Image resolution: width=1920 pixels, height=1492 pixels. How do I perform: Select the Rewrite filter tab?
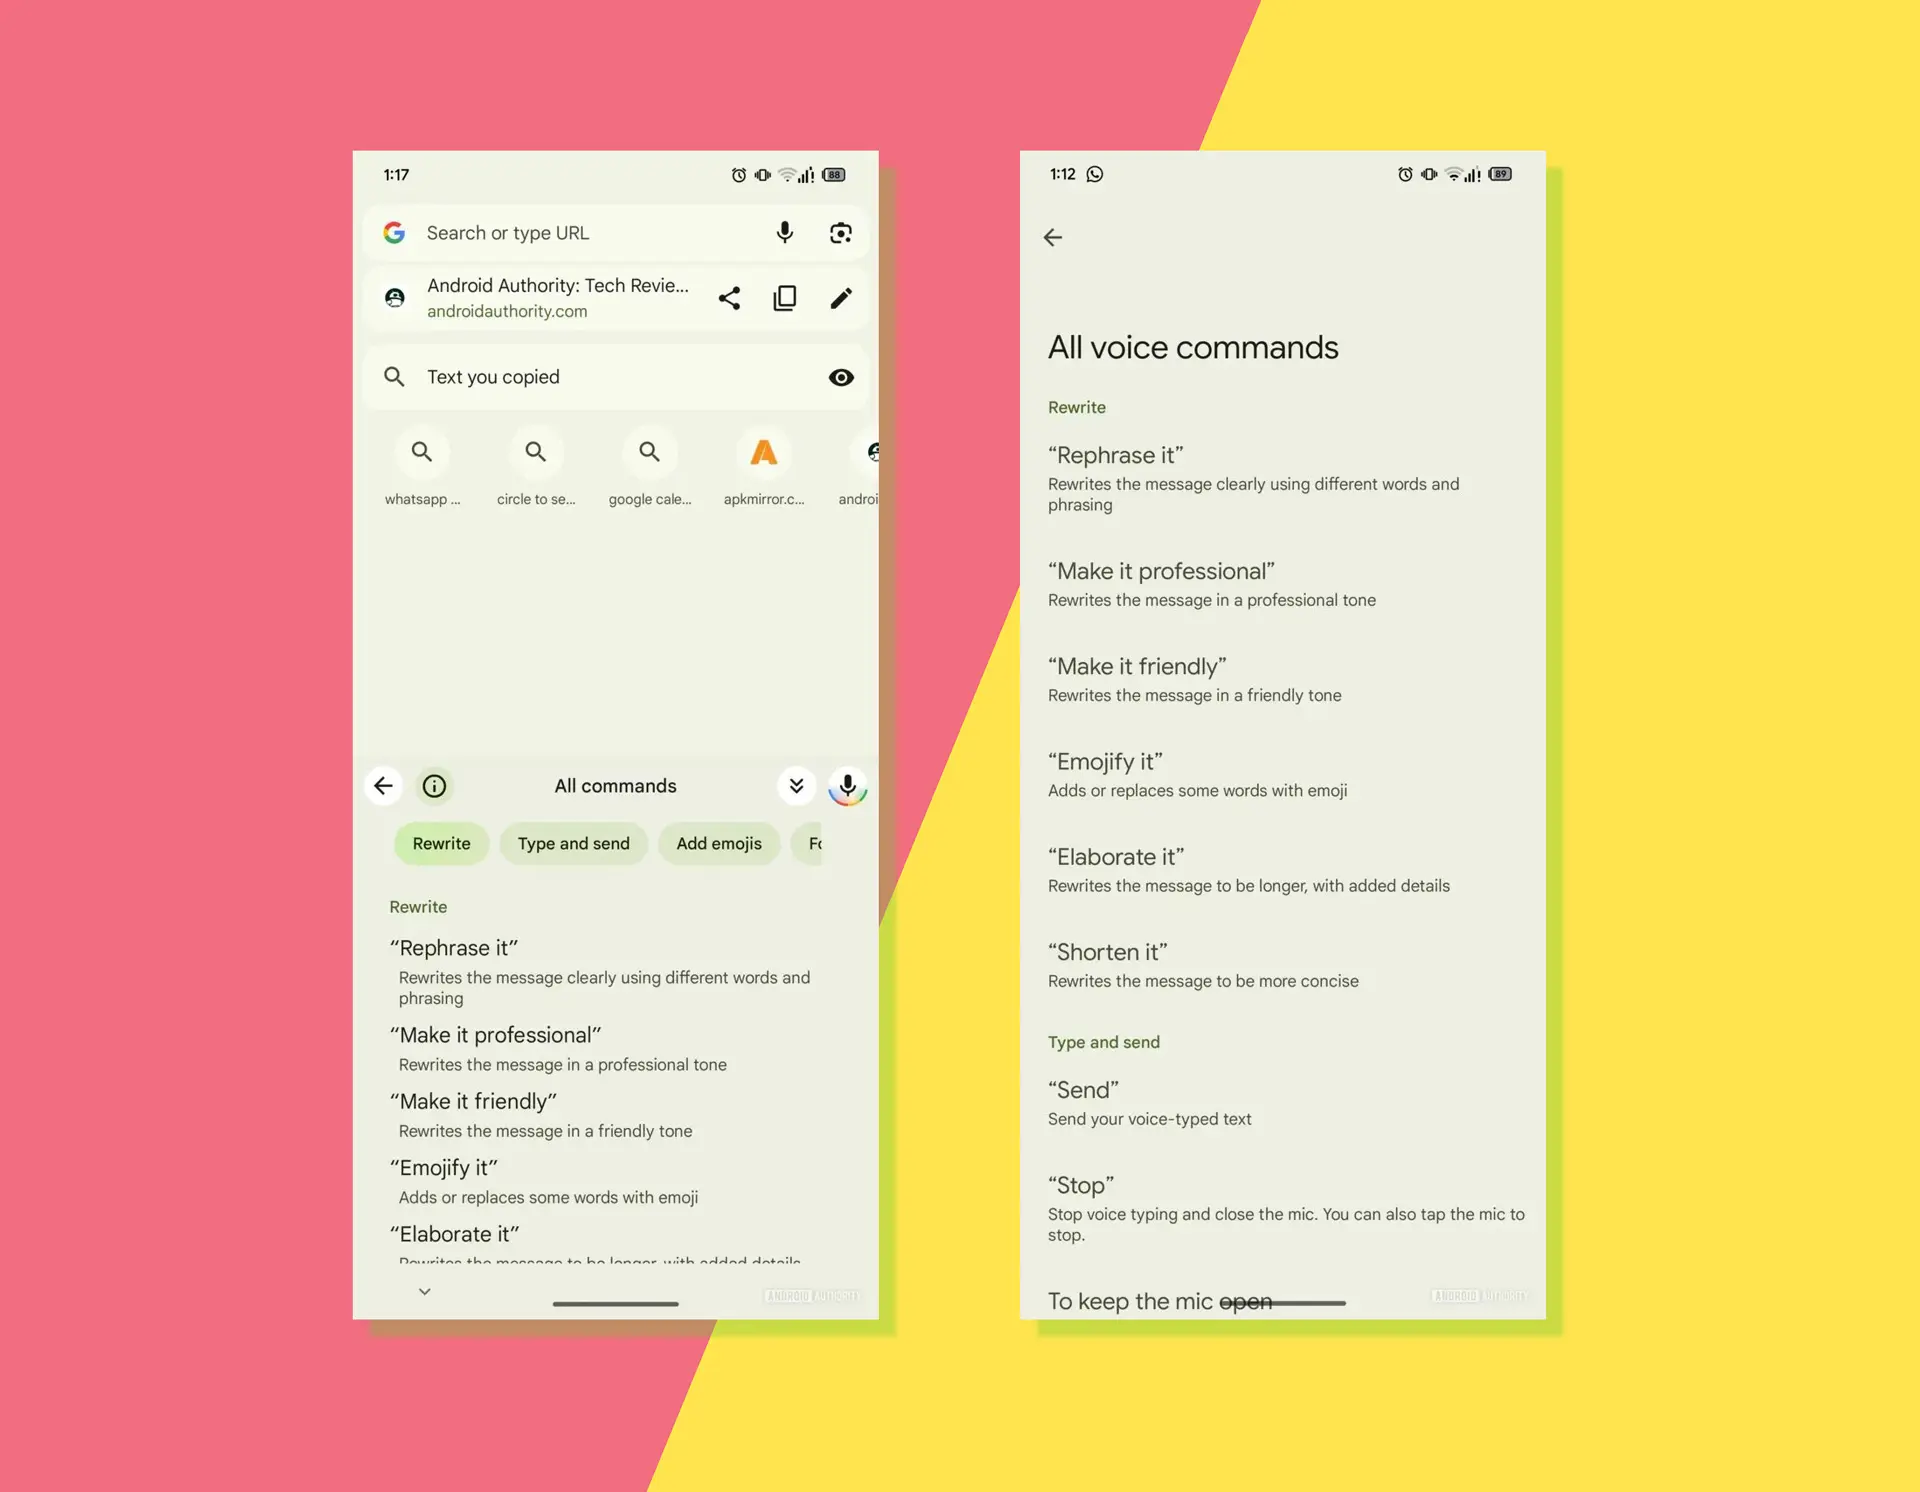click(439, 842)
